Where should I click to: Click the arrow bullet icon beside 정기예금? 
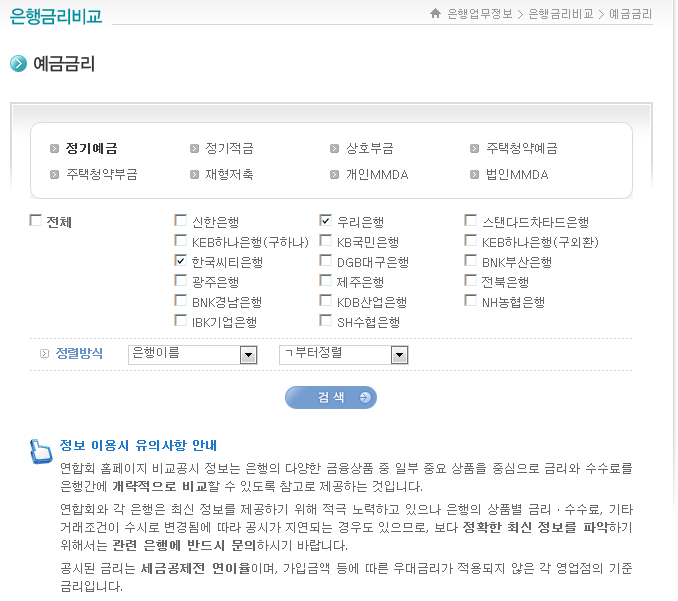(54, 149)
